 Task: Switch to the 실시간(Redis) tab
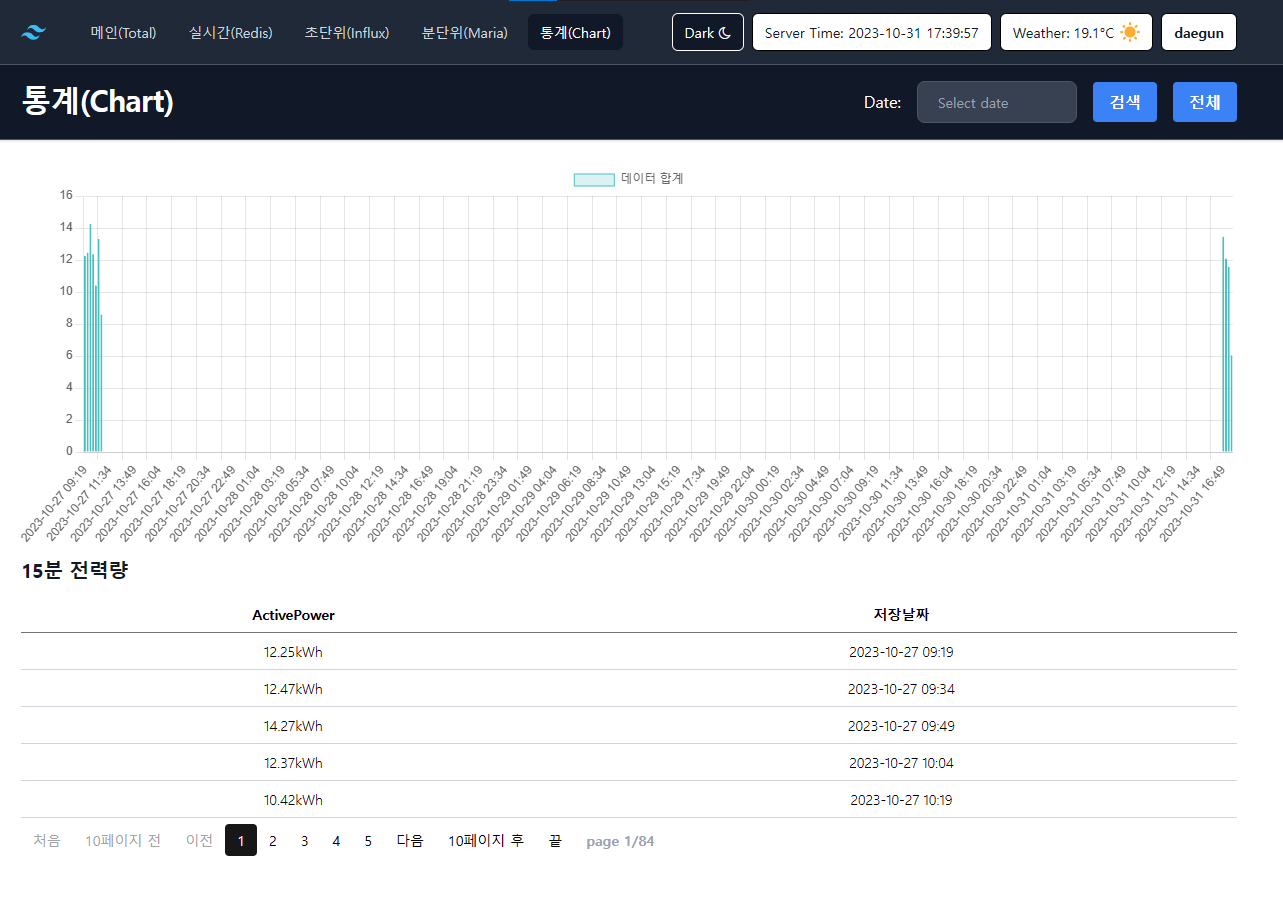(x=230, y=32)
